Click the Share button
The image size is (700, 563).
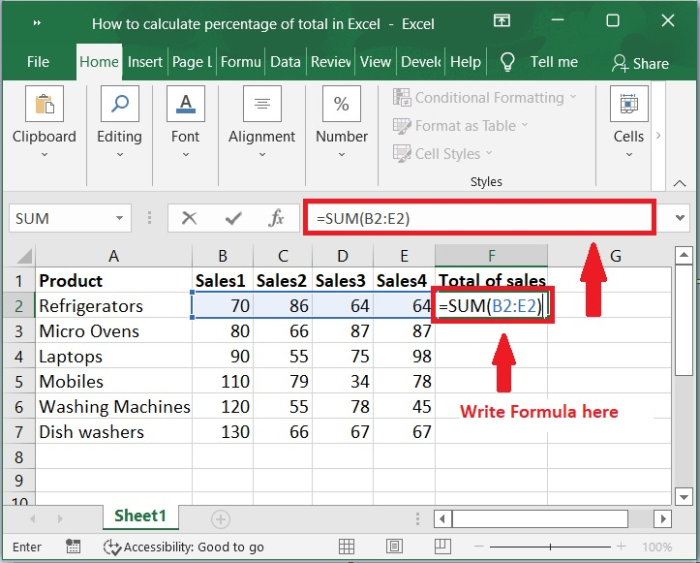(x=640, y=63)
